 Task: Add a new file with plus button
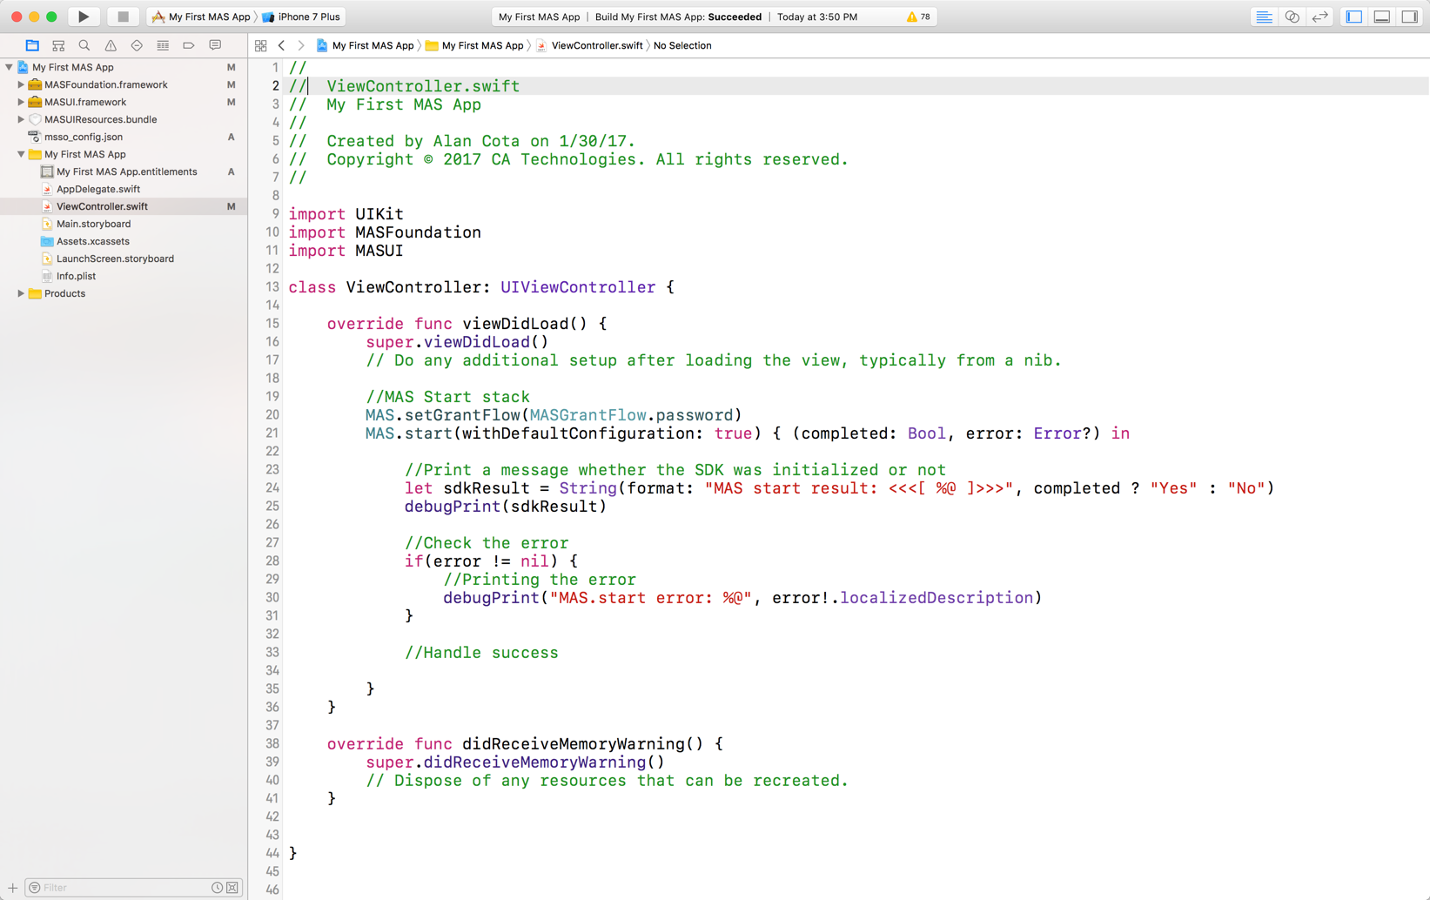pos(12,888)
